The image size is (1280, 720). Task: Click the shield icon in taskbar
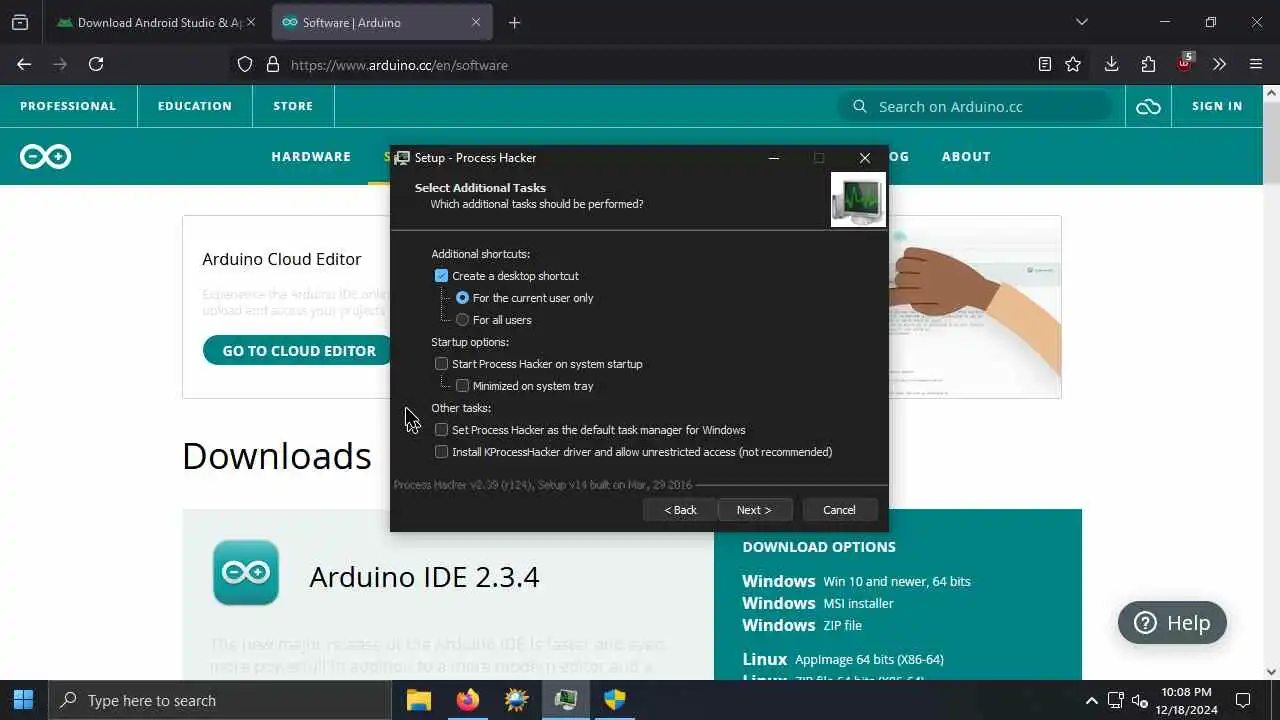(615, 700)
